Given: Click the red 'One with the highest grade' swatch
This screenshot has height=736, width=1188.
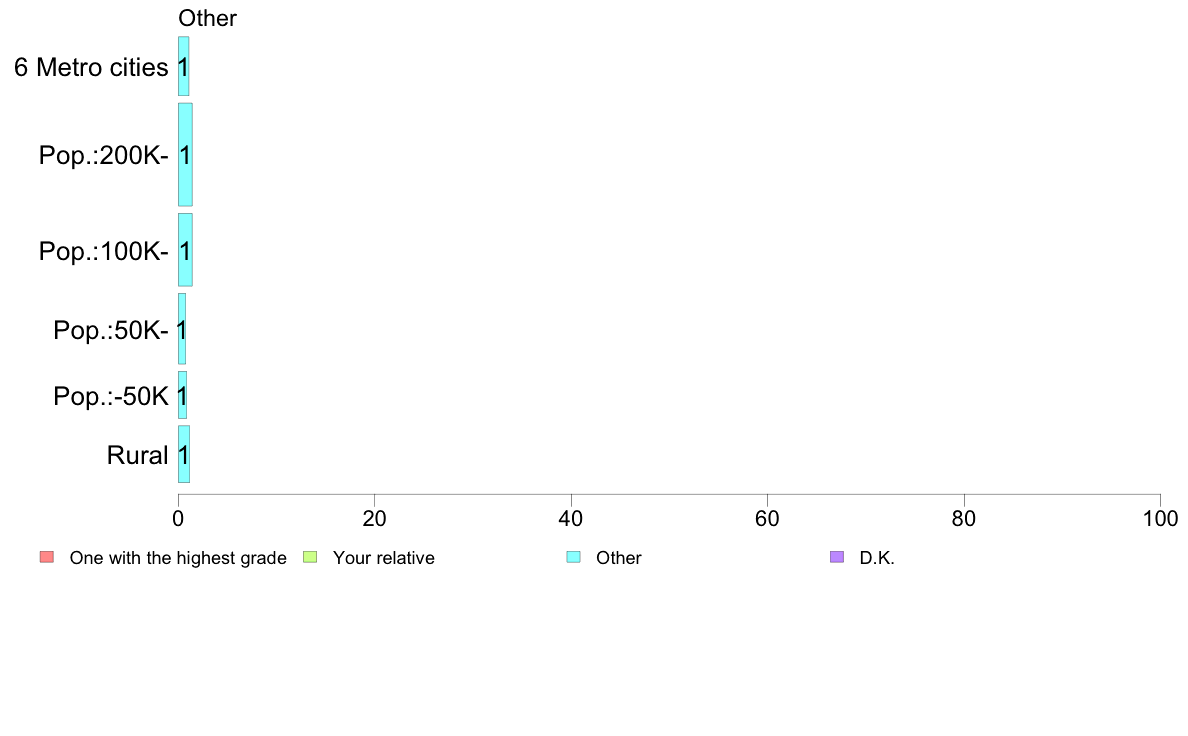Looking at the screenshot, I should point(47,557).
